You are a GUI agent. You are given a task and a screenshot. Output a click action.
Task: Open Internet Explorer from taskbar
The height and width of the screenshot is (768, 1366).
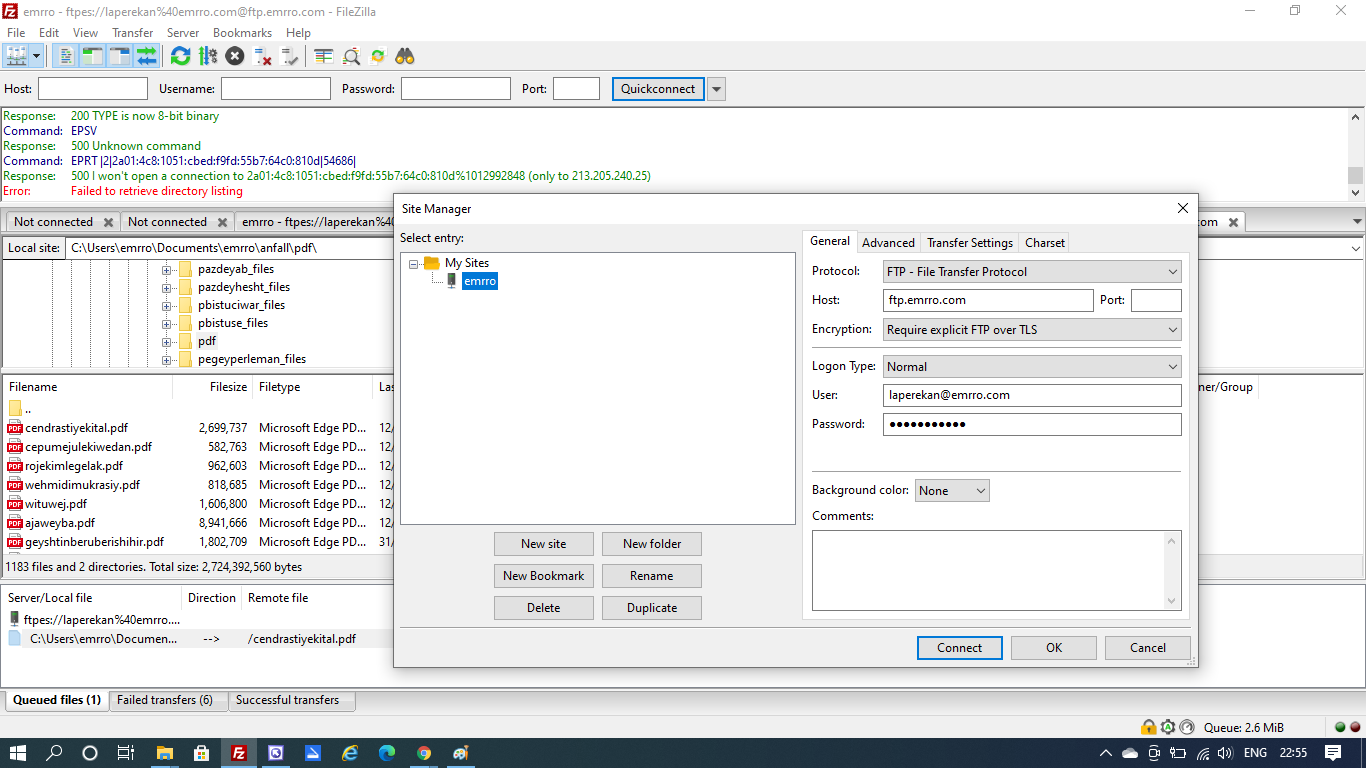tap(350, 753)
